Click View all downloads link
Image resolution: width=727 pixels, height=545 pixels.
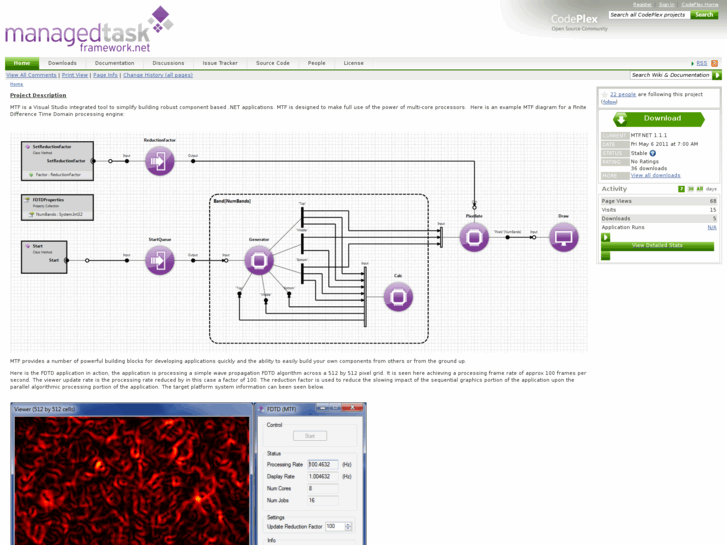coord(655,175)
